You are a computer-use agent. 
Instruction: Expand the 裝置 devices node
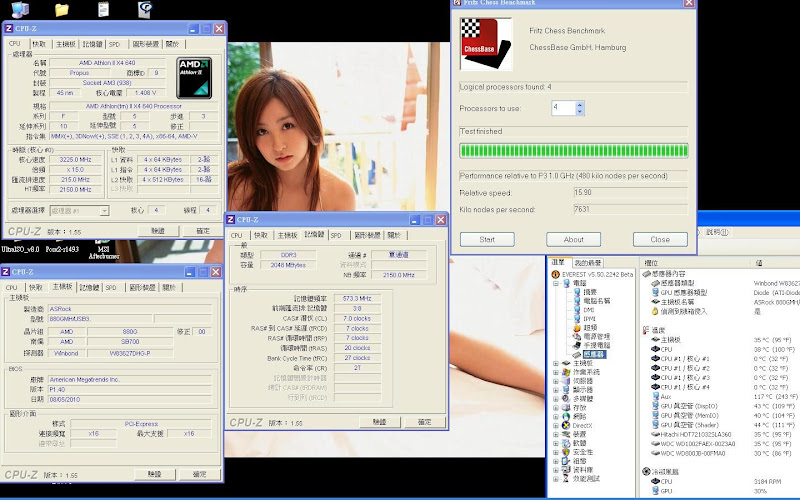coord(556,434)
